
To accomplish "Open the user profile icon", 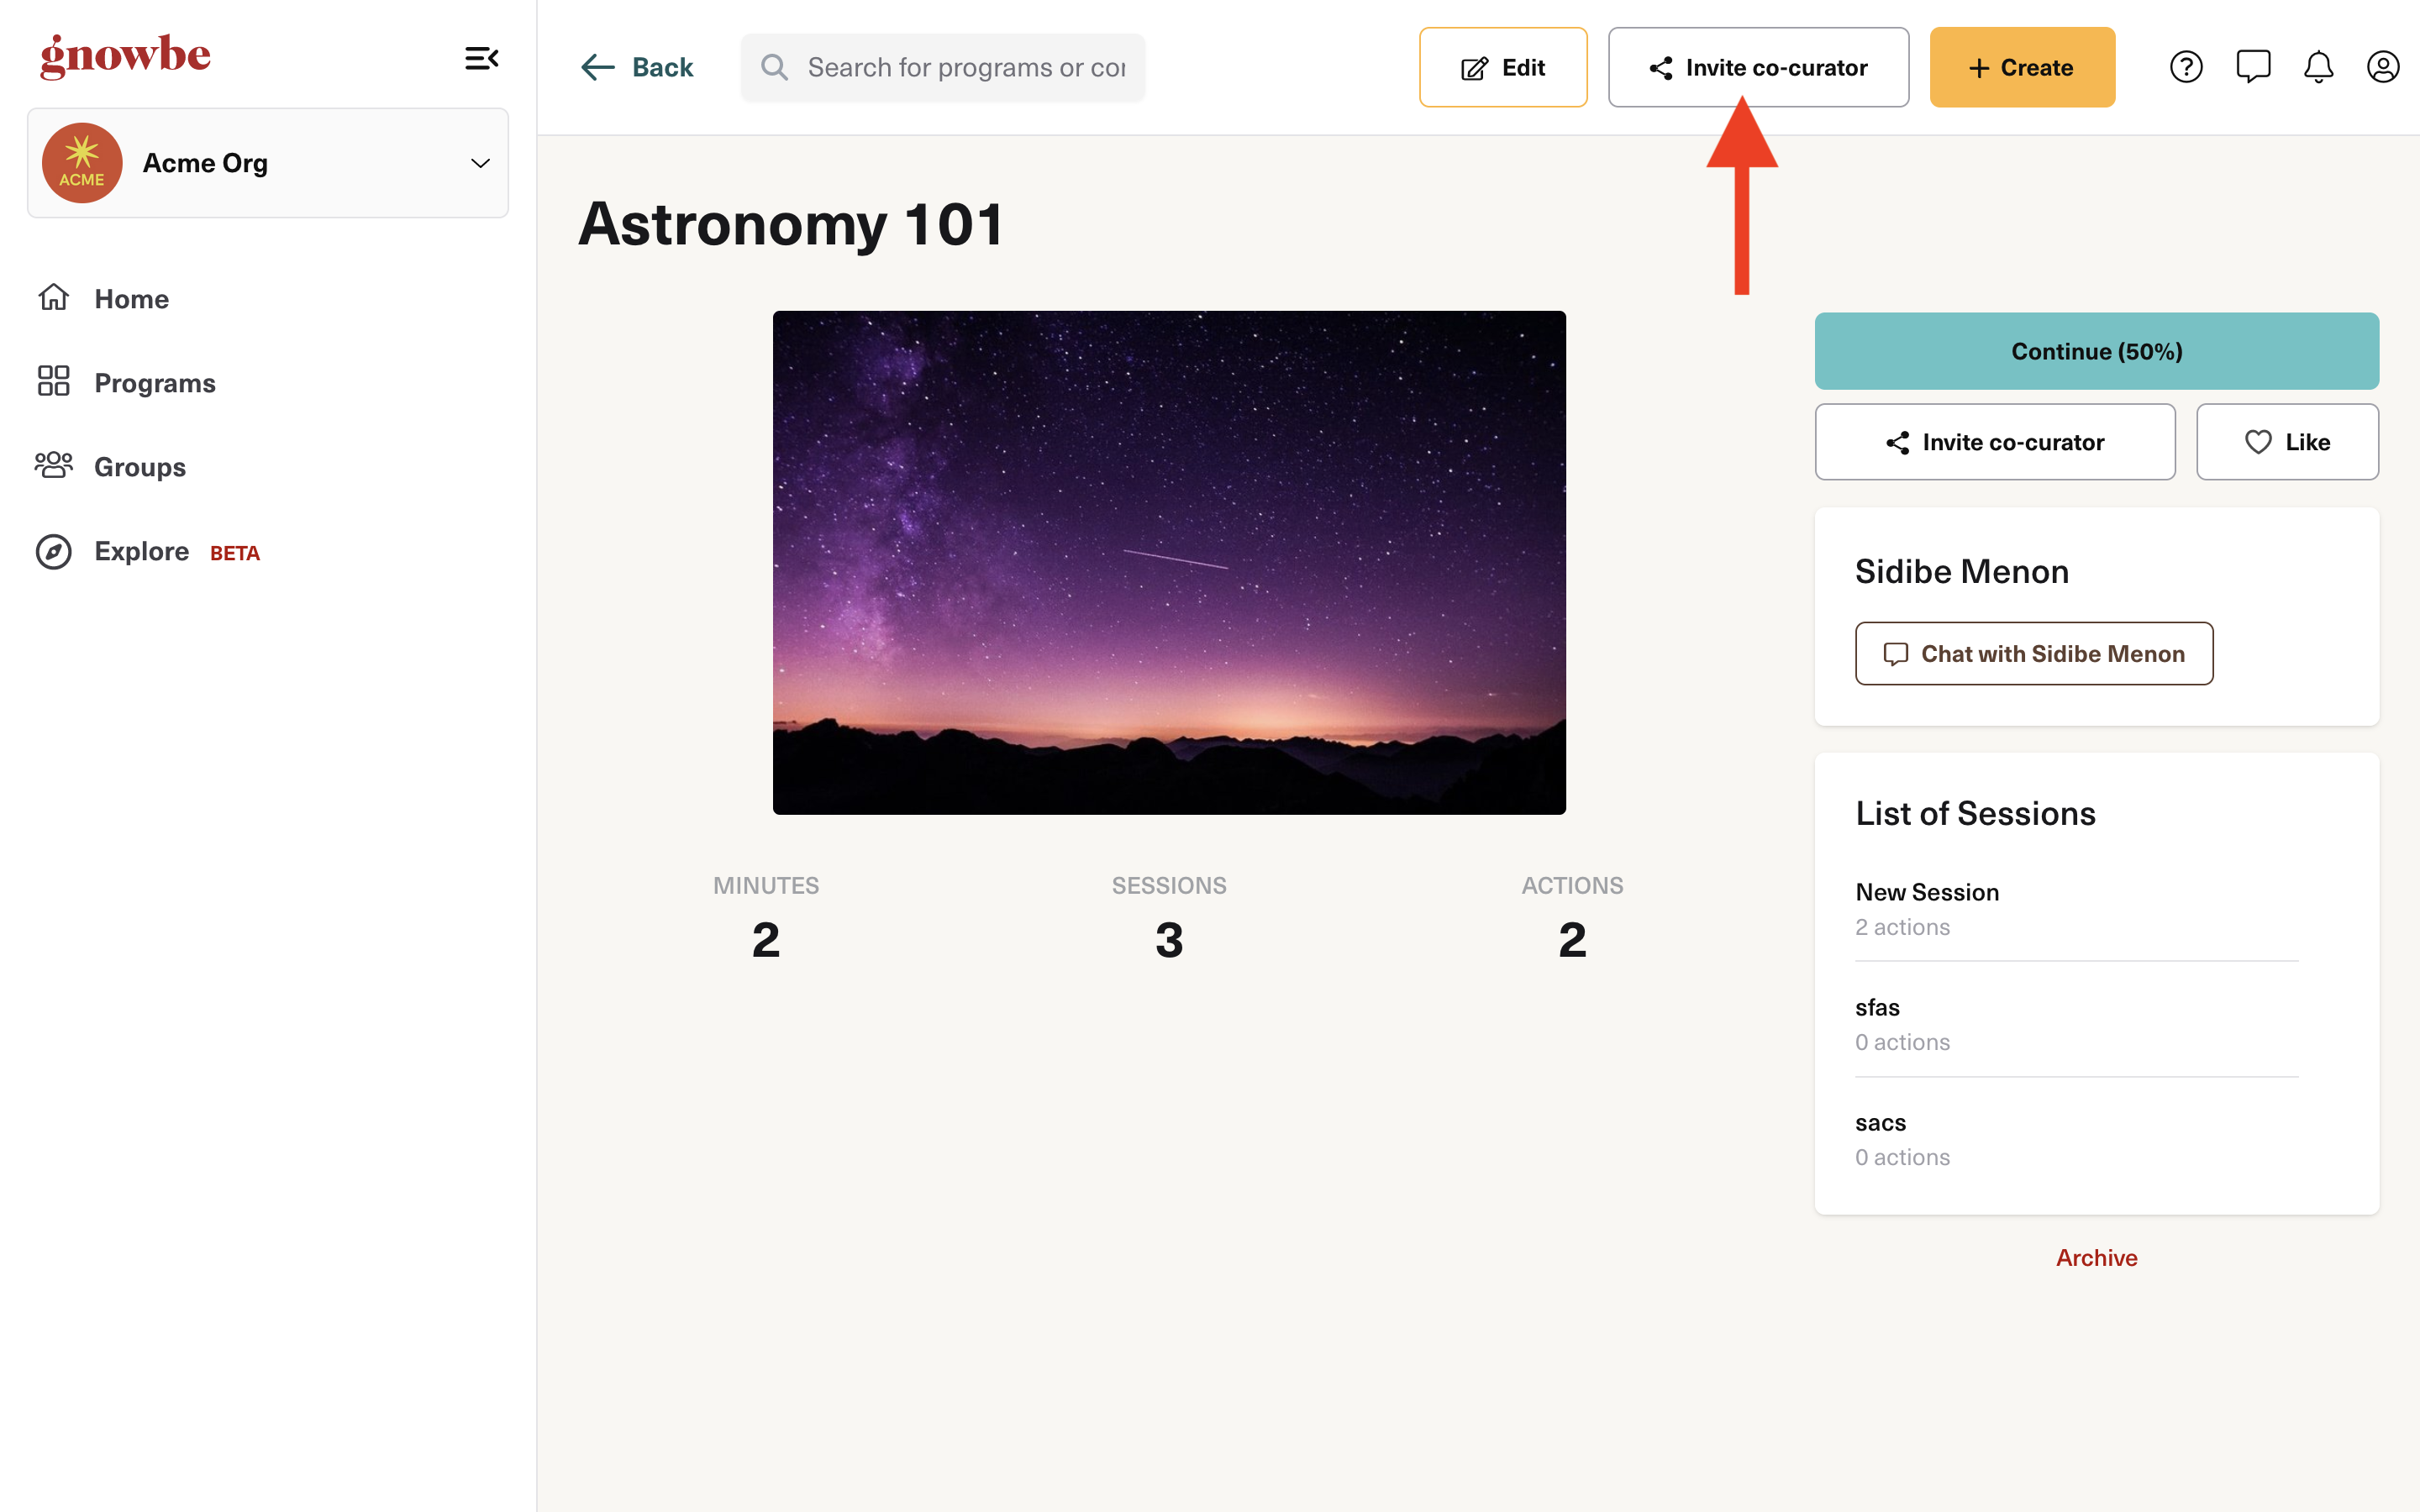I will coord(2383,67).
